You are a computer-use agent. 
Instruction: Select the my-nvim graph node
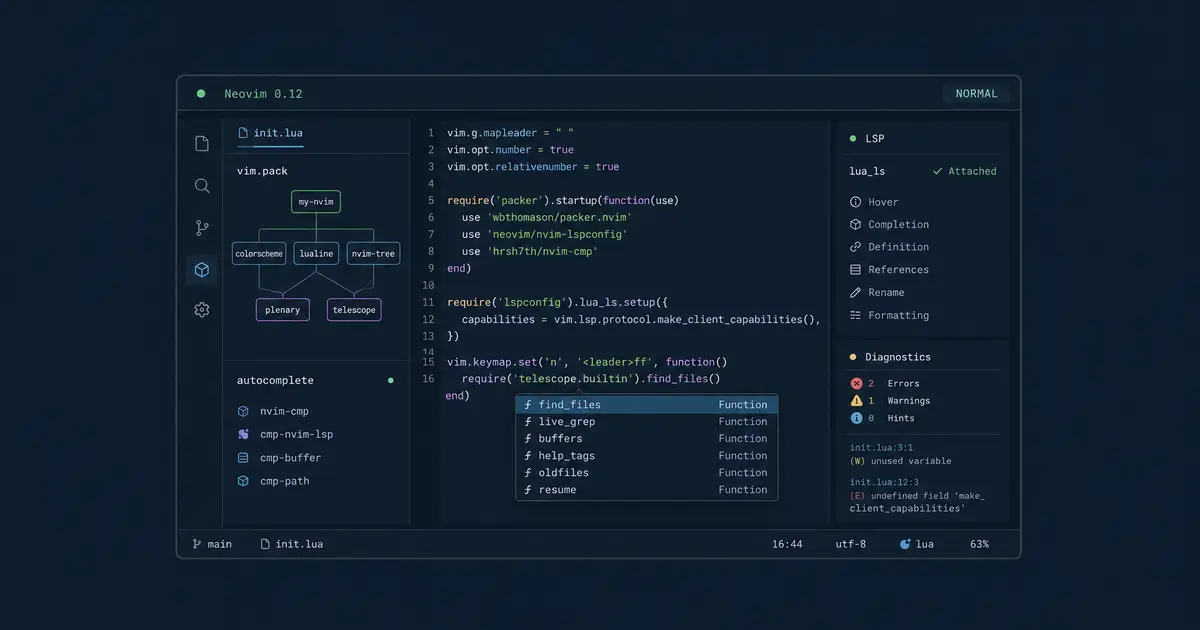[x=316, y=202]
